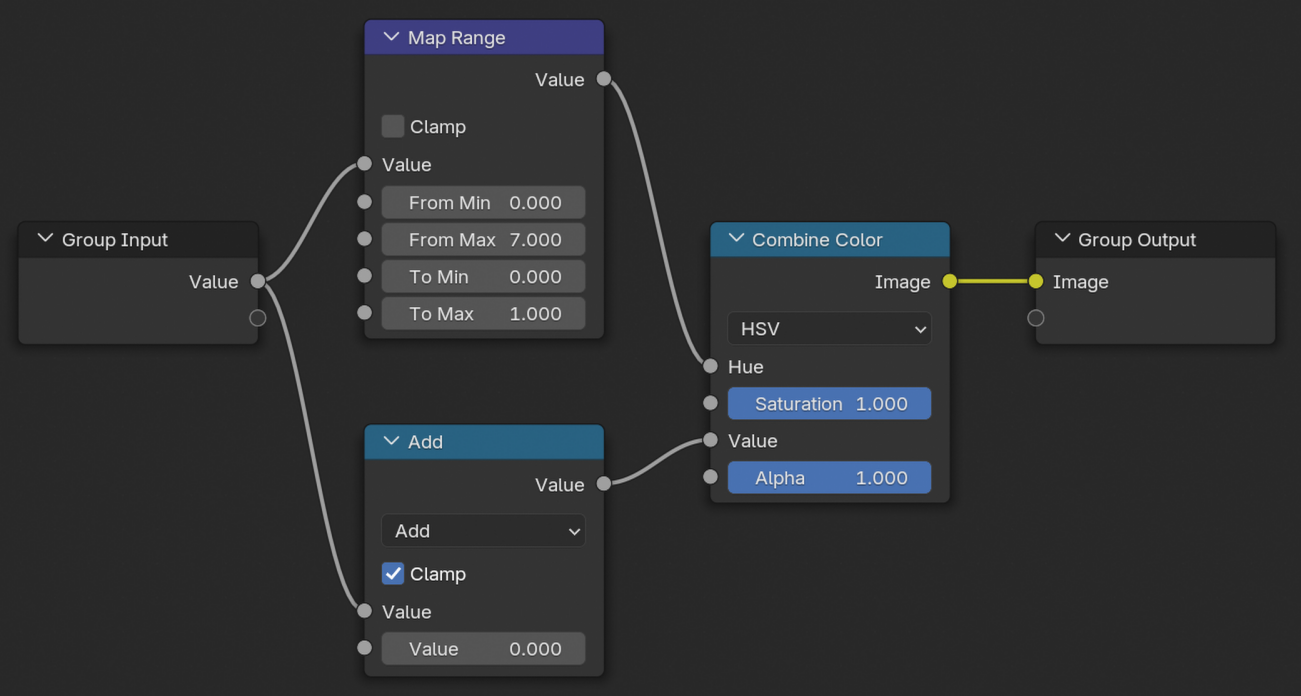Click Group Input's Value output socket
Viewport: 1301px width, 696px height.
257,282
